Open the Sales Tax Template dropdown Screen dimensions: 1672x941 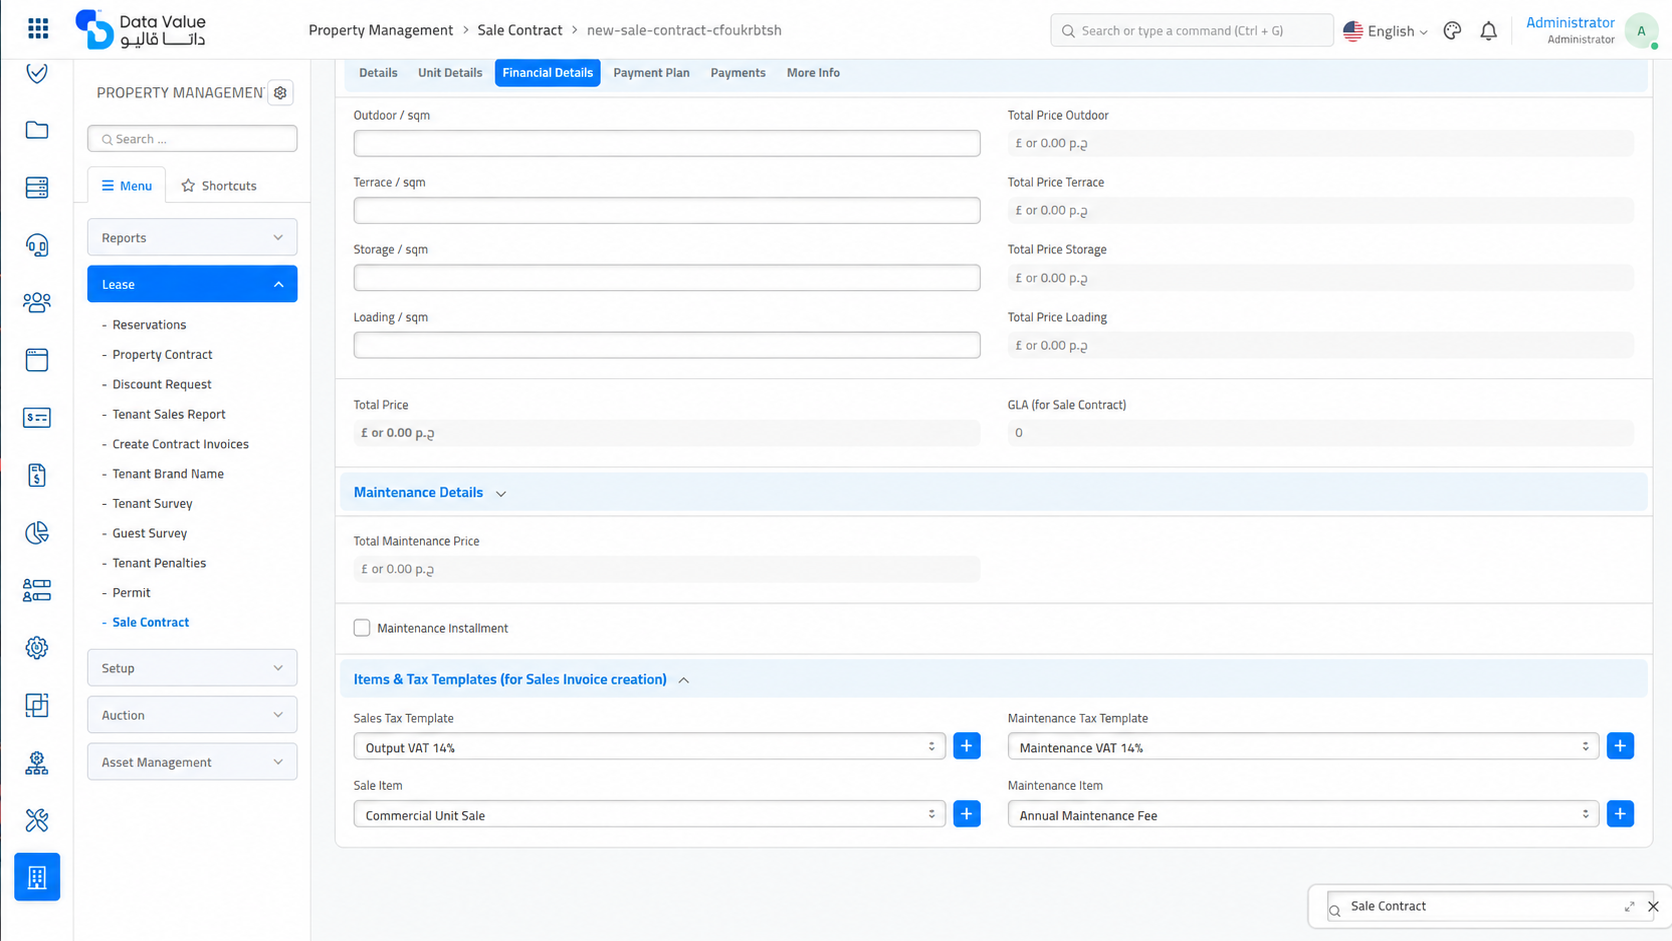[649, 747]
